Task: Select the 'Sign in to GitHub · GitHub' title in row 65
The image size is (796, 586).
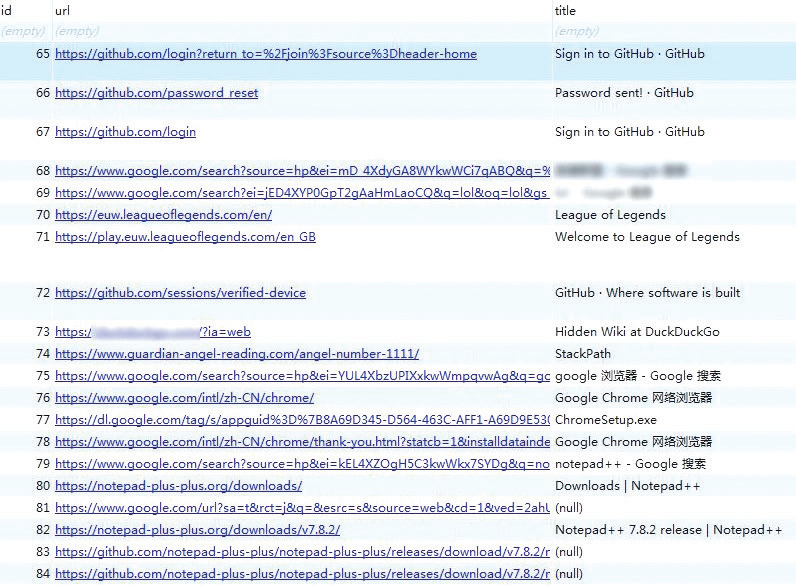Action: click(x=629, y=54)
